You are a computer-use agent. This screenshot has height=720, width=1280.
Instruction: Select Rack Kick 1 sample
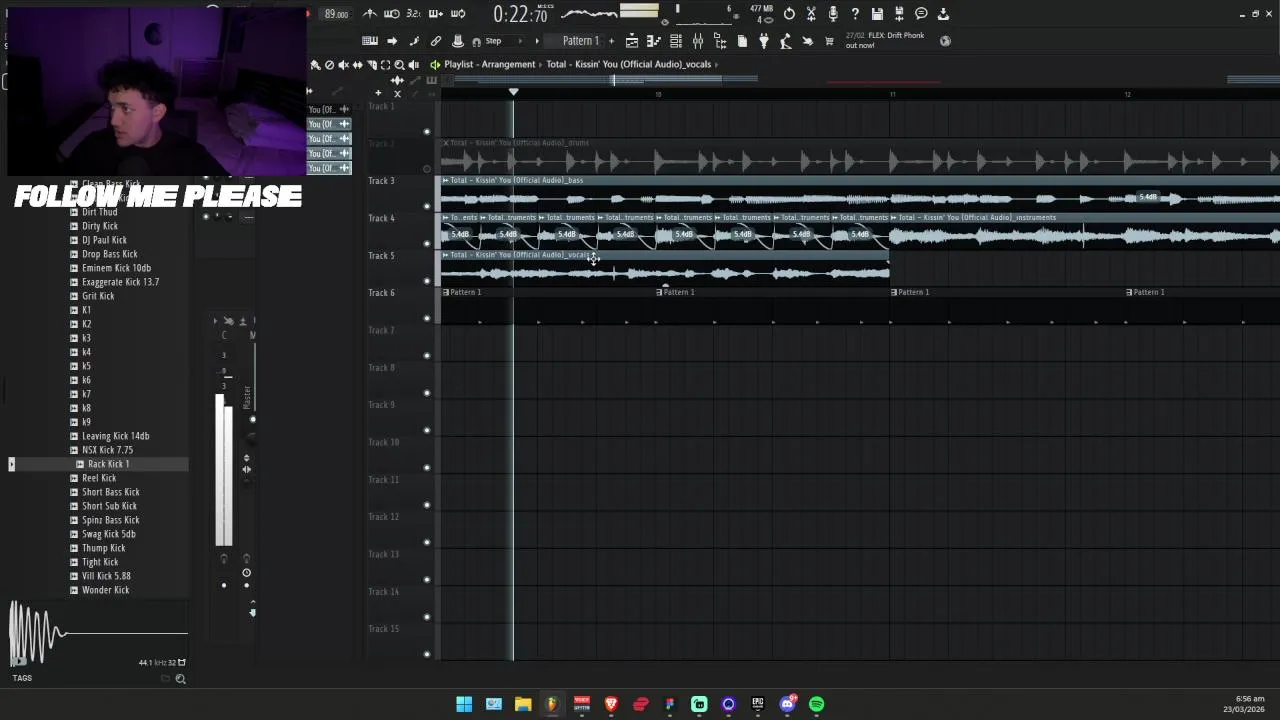[x=108, y=464]
